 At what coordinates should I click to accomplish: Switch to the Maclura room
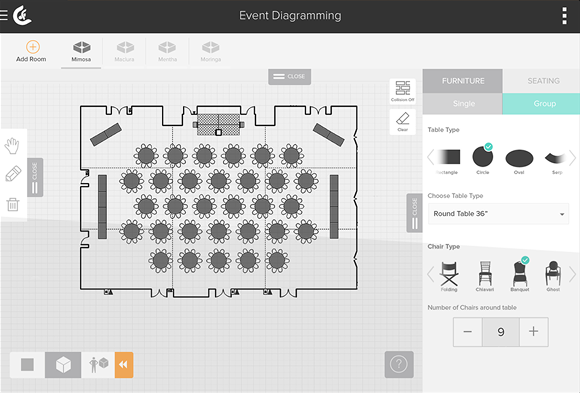click(x=125, y=51)
